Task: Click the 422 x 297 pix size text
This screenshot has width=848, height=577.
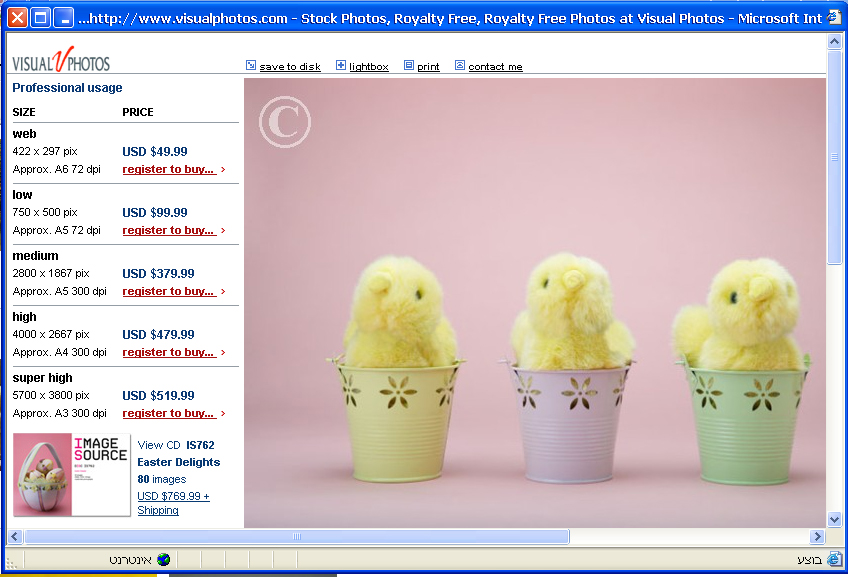Action: click(45, 151)
